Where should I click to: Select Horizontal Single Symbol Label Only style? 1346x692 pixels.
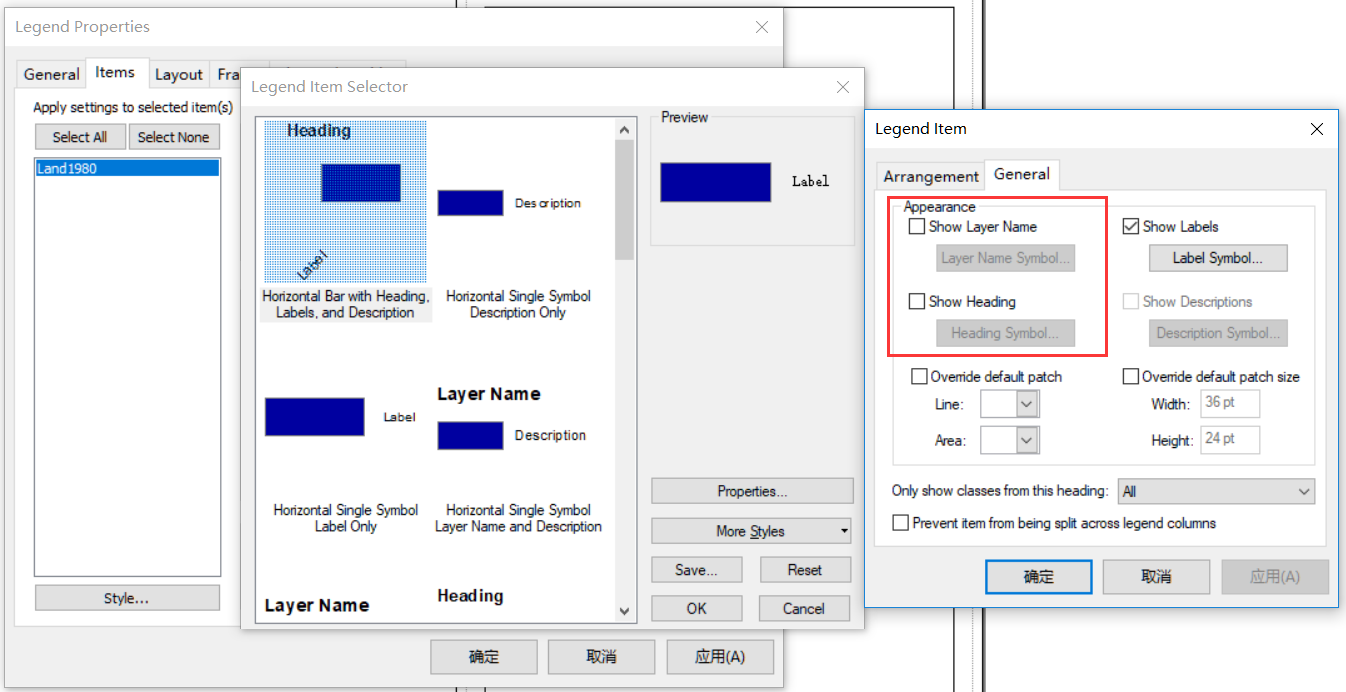click(346, 465)
